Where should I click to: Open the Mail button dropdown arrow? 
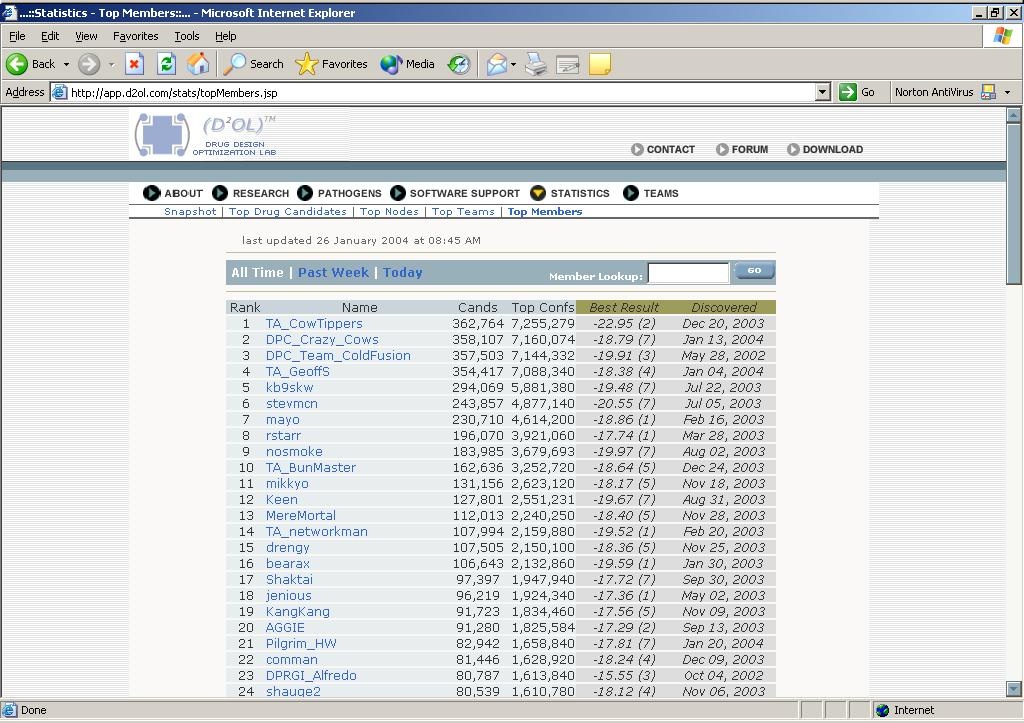[x=513, y=64]
